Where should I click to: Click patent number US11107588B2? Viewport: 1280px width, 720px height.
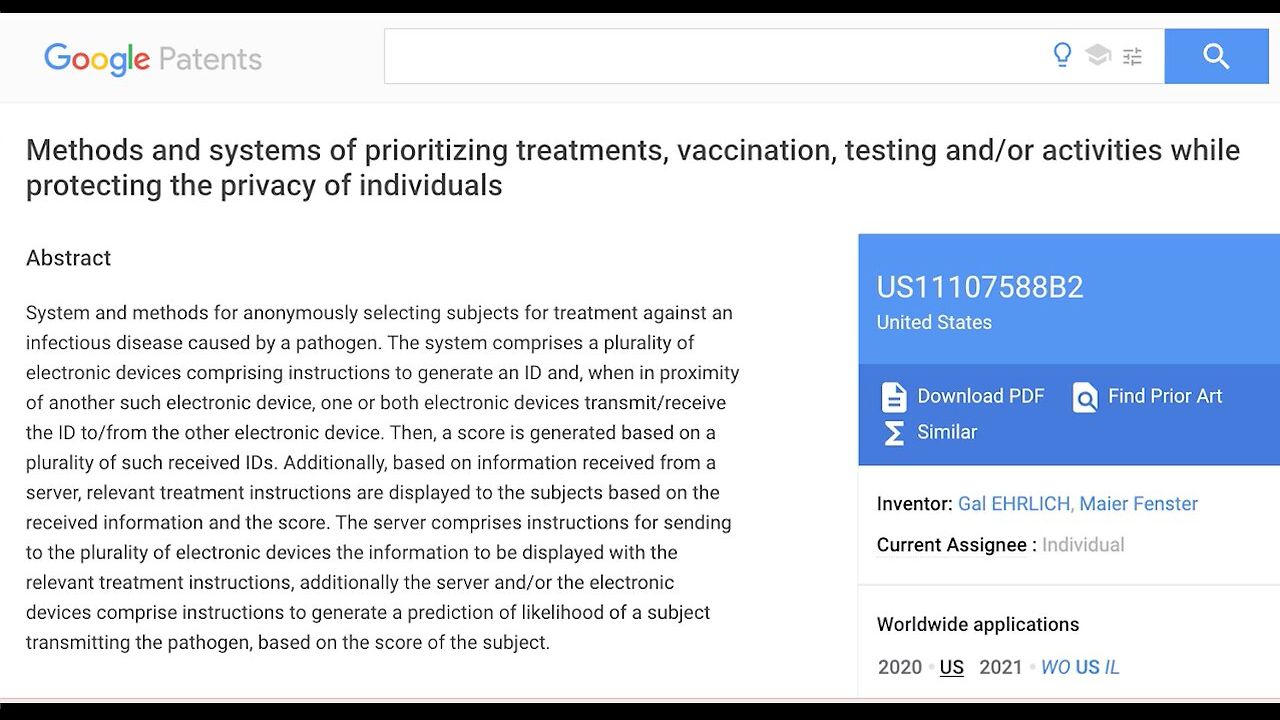(980, 288)
